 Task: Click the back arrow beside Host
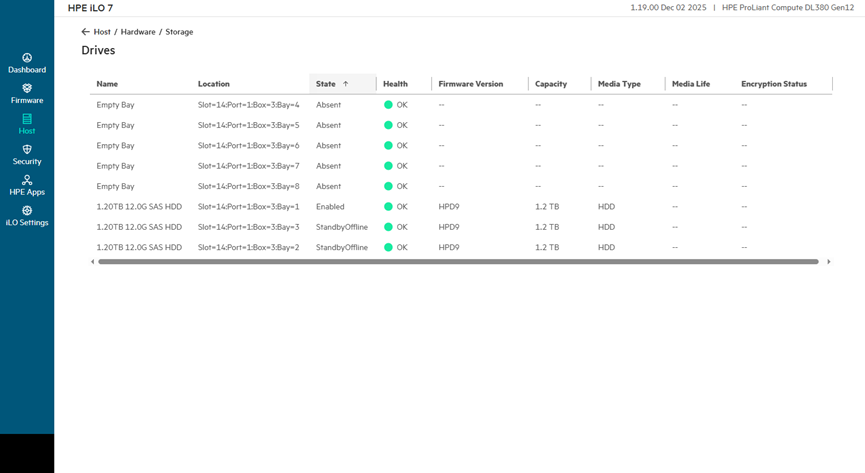point(86,32)
